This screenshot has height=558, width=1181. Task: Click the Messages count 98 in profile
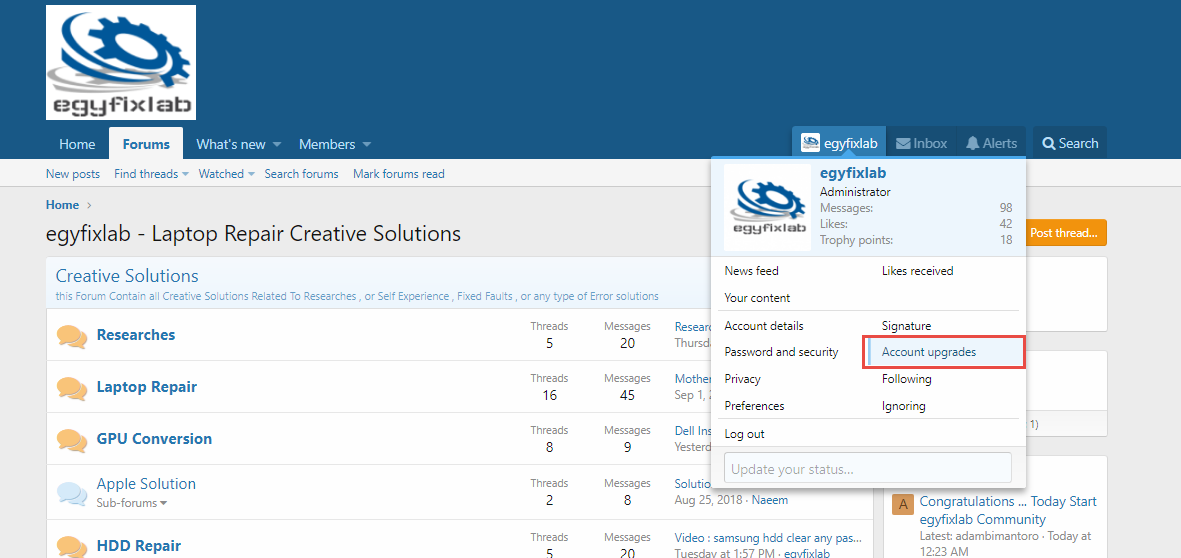(1006, 208)
